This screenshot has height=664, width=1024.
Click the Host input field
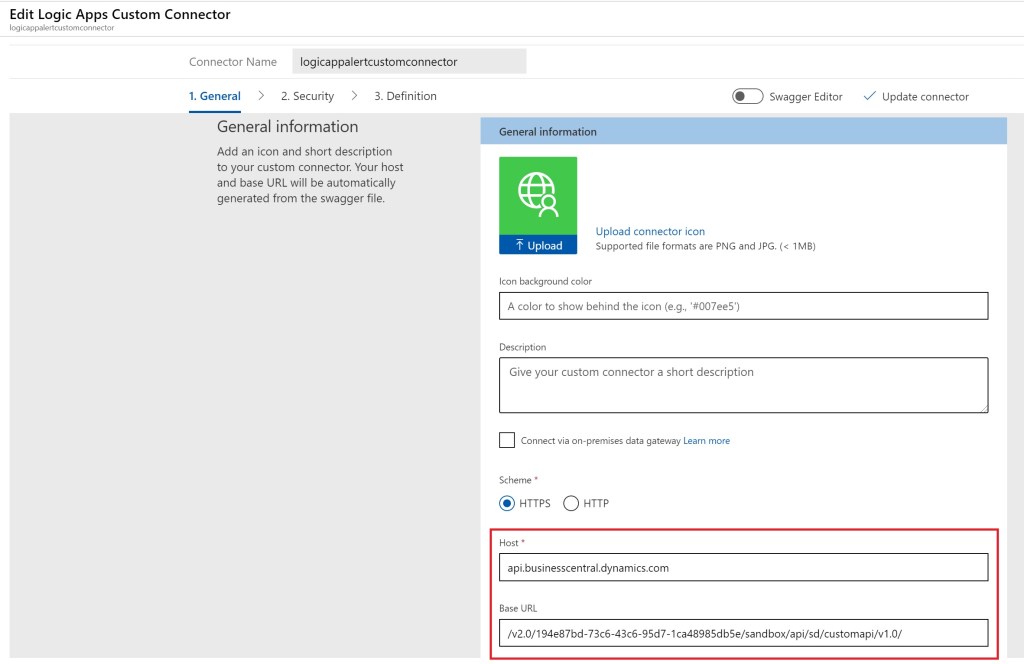pyautogui.click(x=743, y=568)
